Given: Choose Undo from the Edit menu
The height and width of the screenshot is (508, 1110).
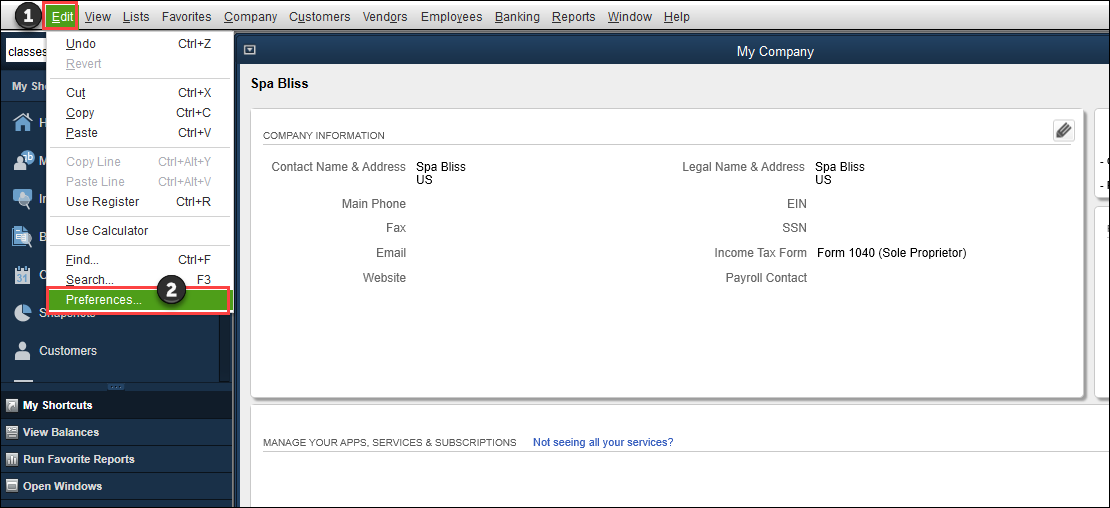Looking at the screenshot, I should (139, 44).
